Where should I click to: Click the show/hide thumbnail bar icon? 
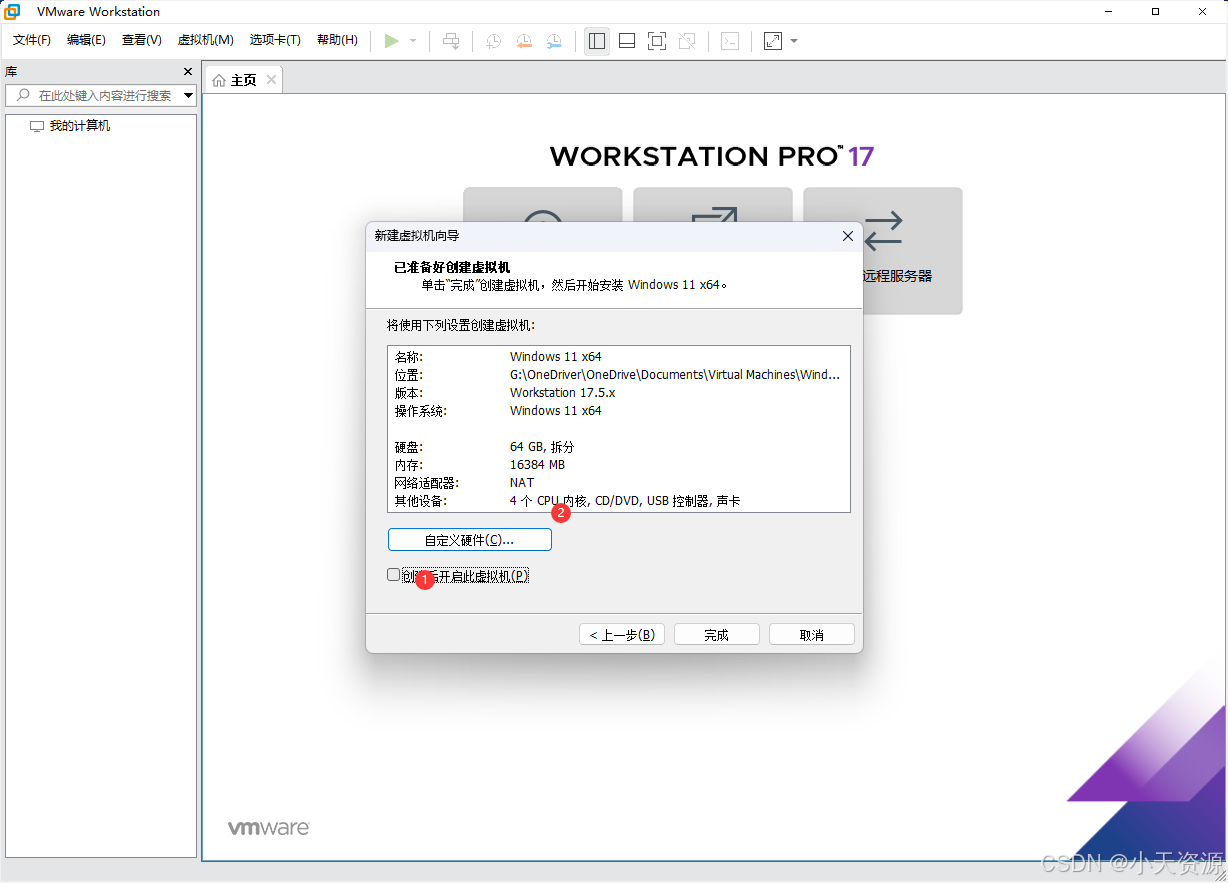coord(627,41)
